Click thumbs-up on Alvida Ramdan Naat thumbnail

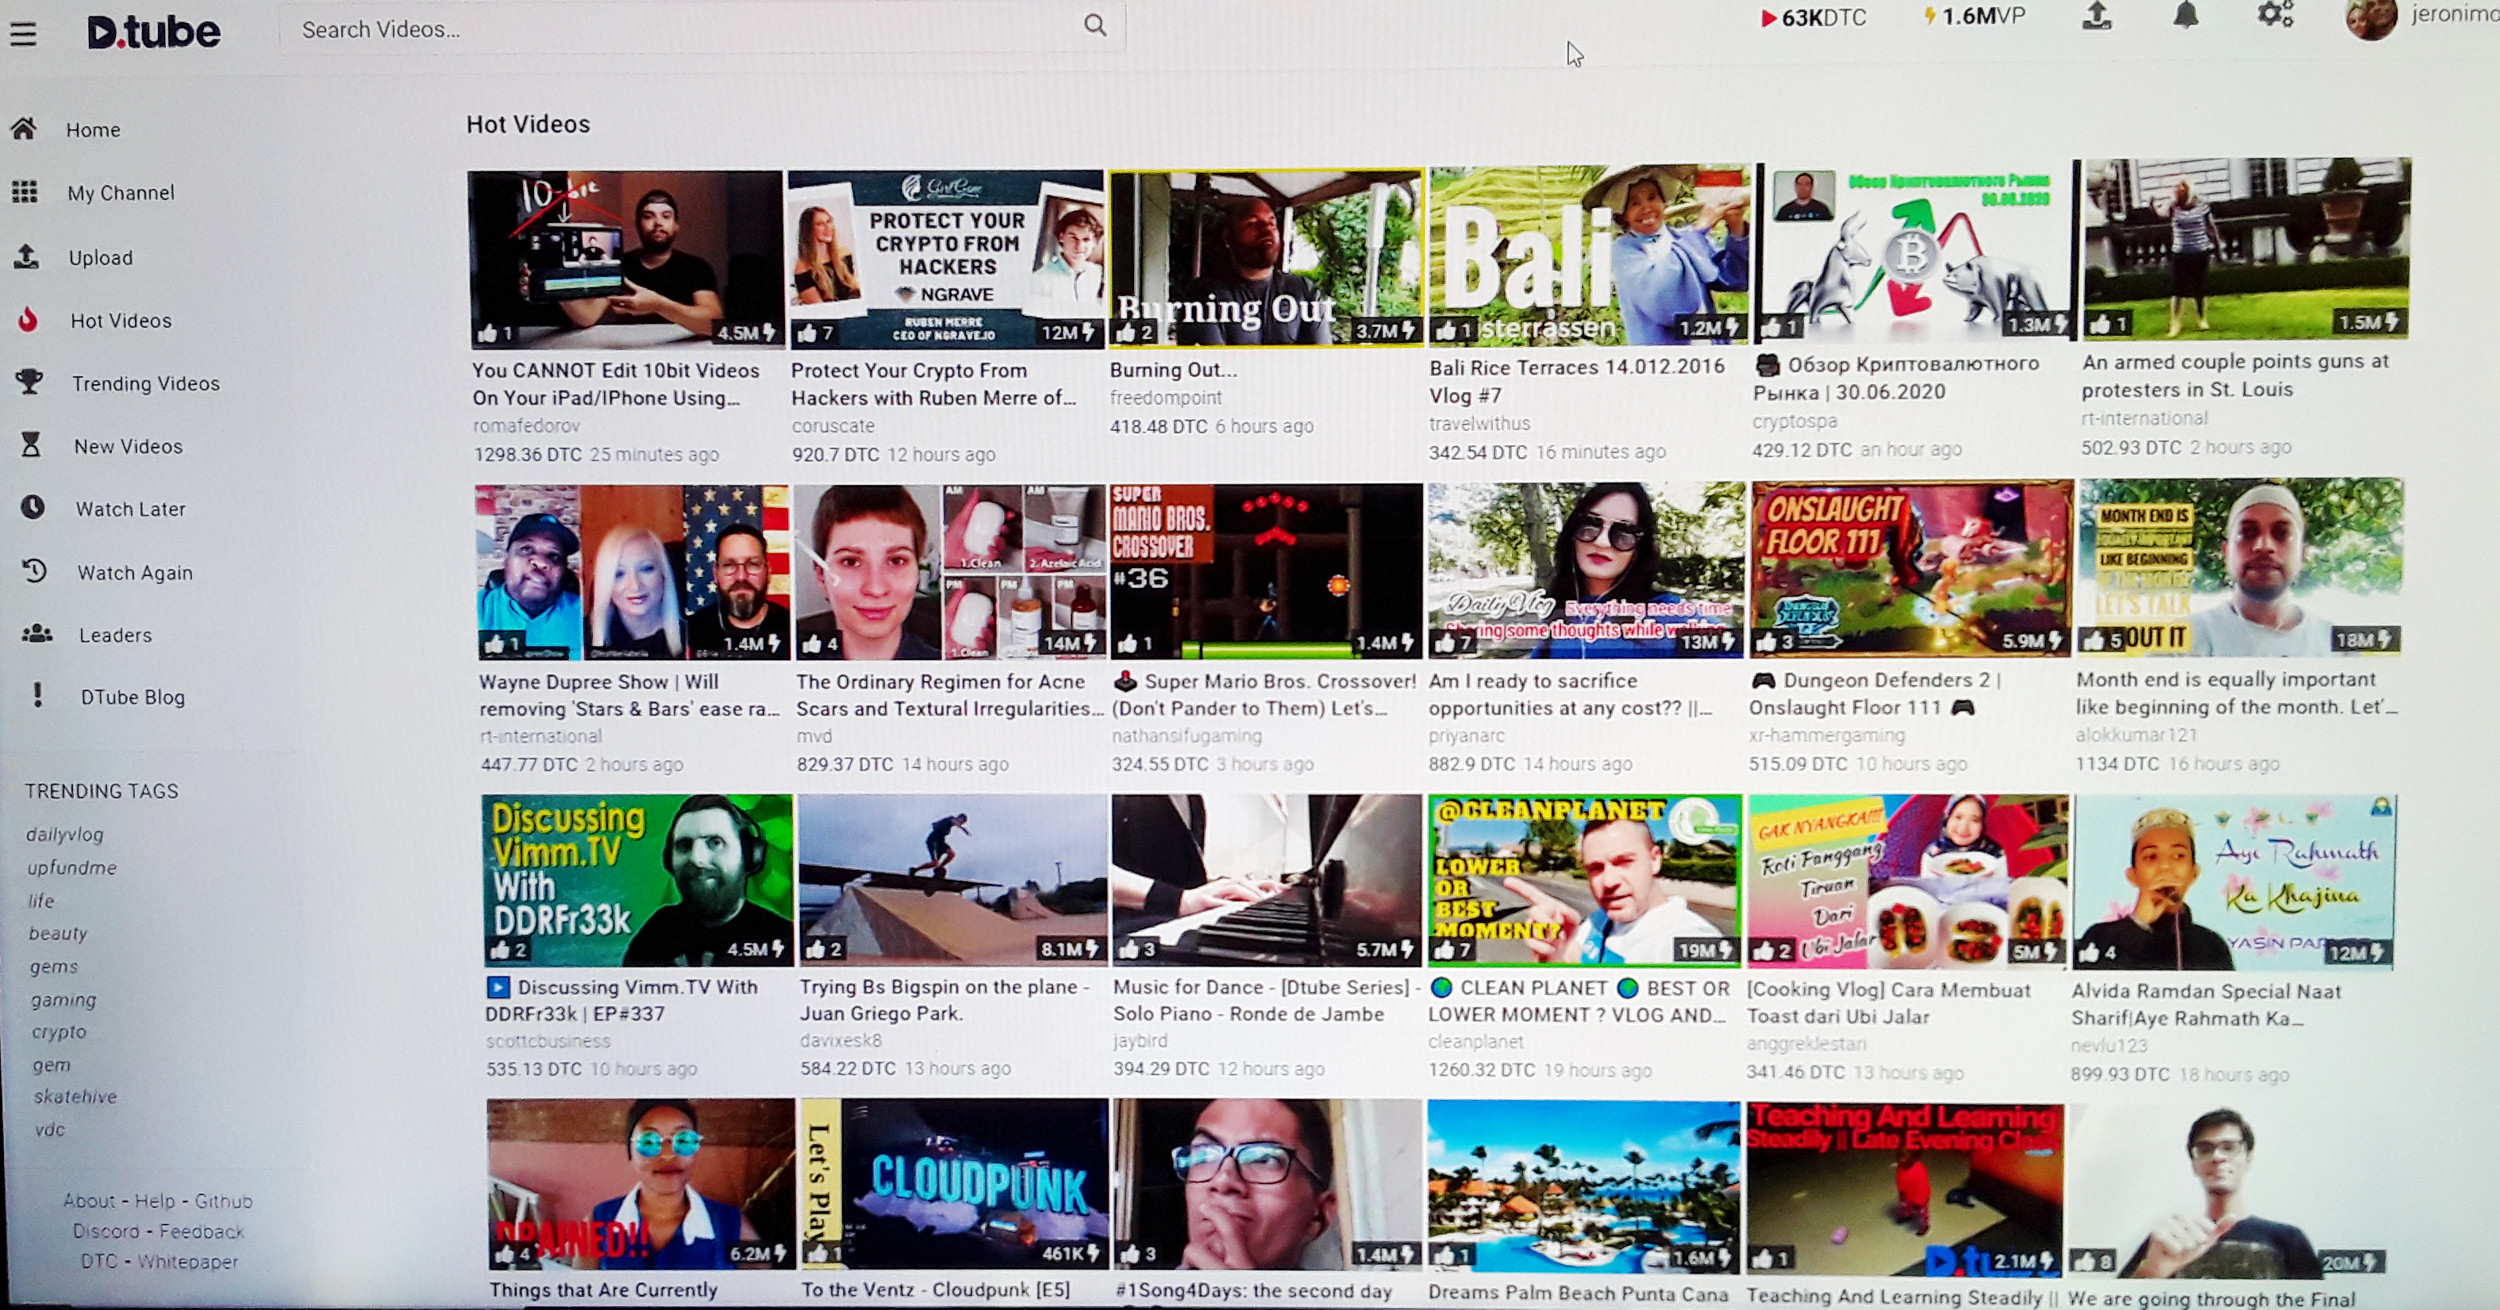pyautogui.click(x=2089, y=952)
